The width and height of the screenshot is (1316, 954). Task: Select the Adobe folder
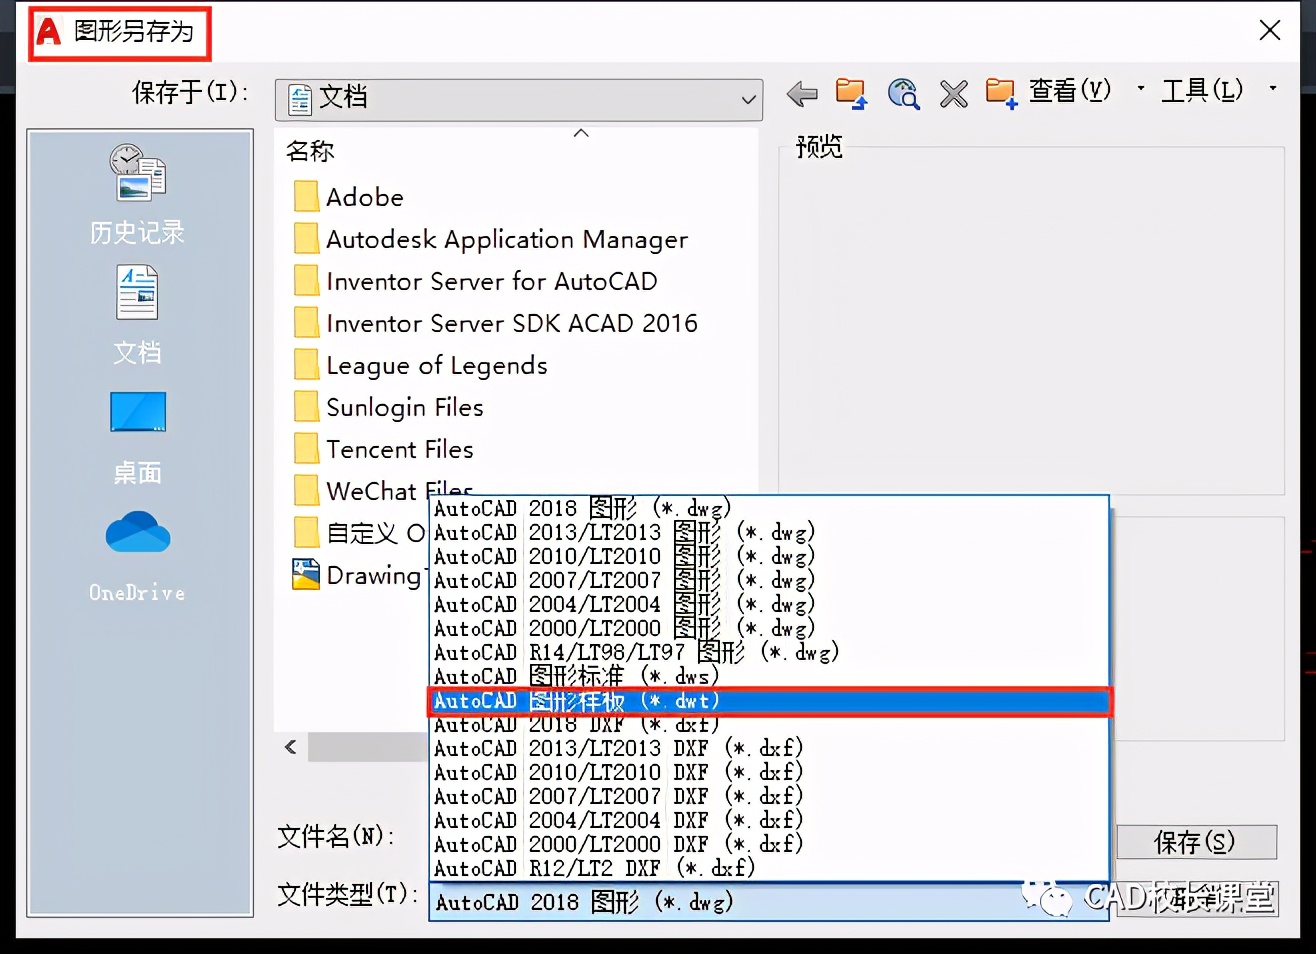[x=349, y=197]
